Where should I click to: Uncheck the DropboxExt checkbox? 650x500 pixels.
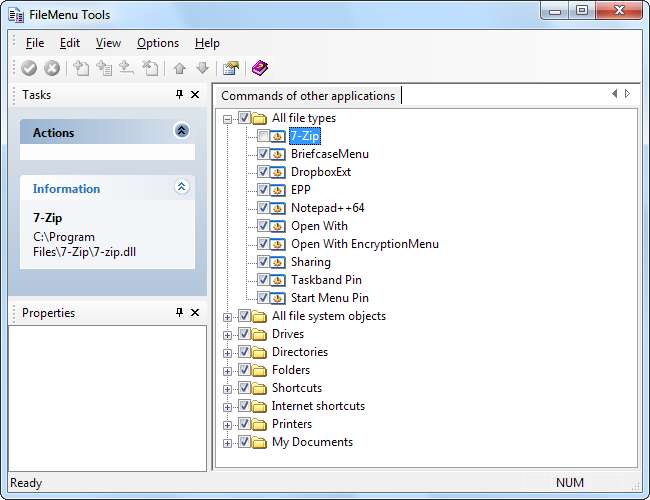263,172
